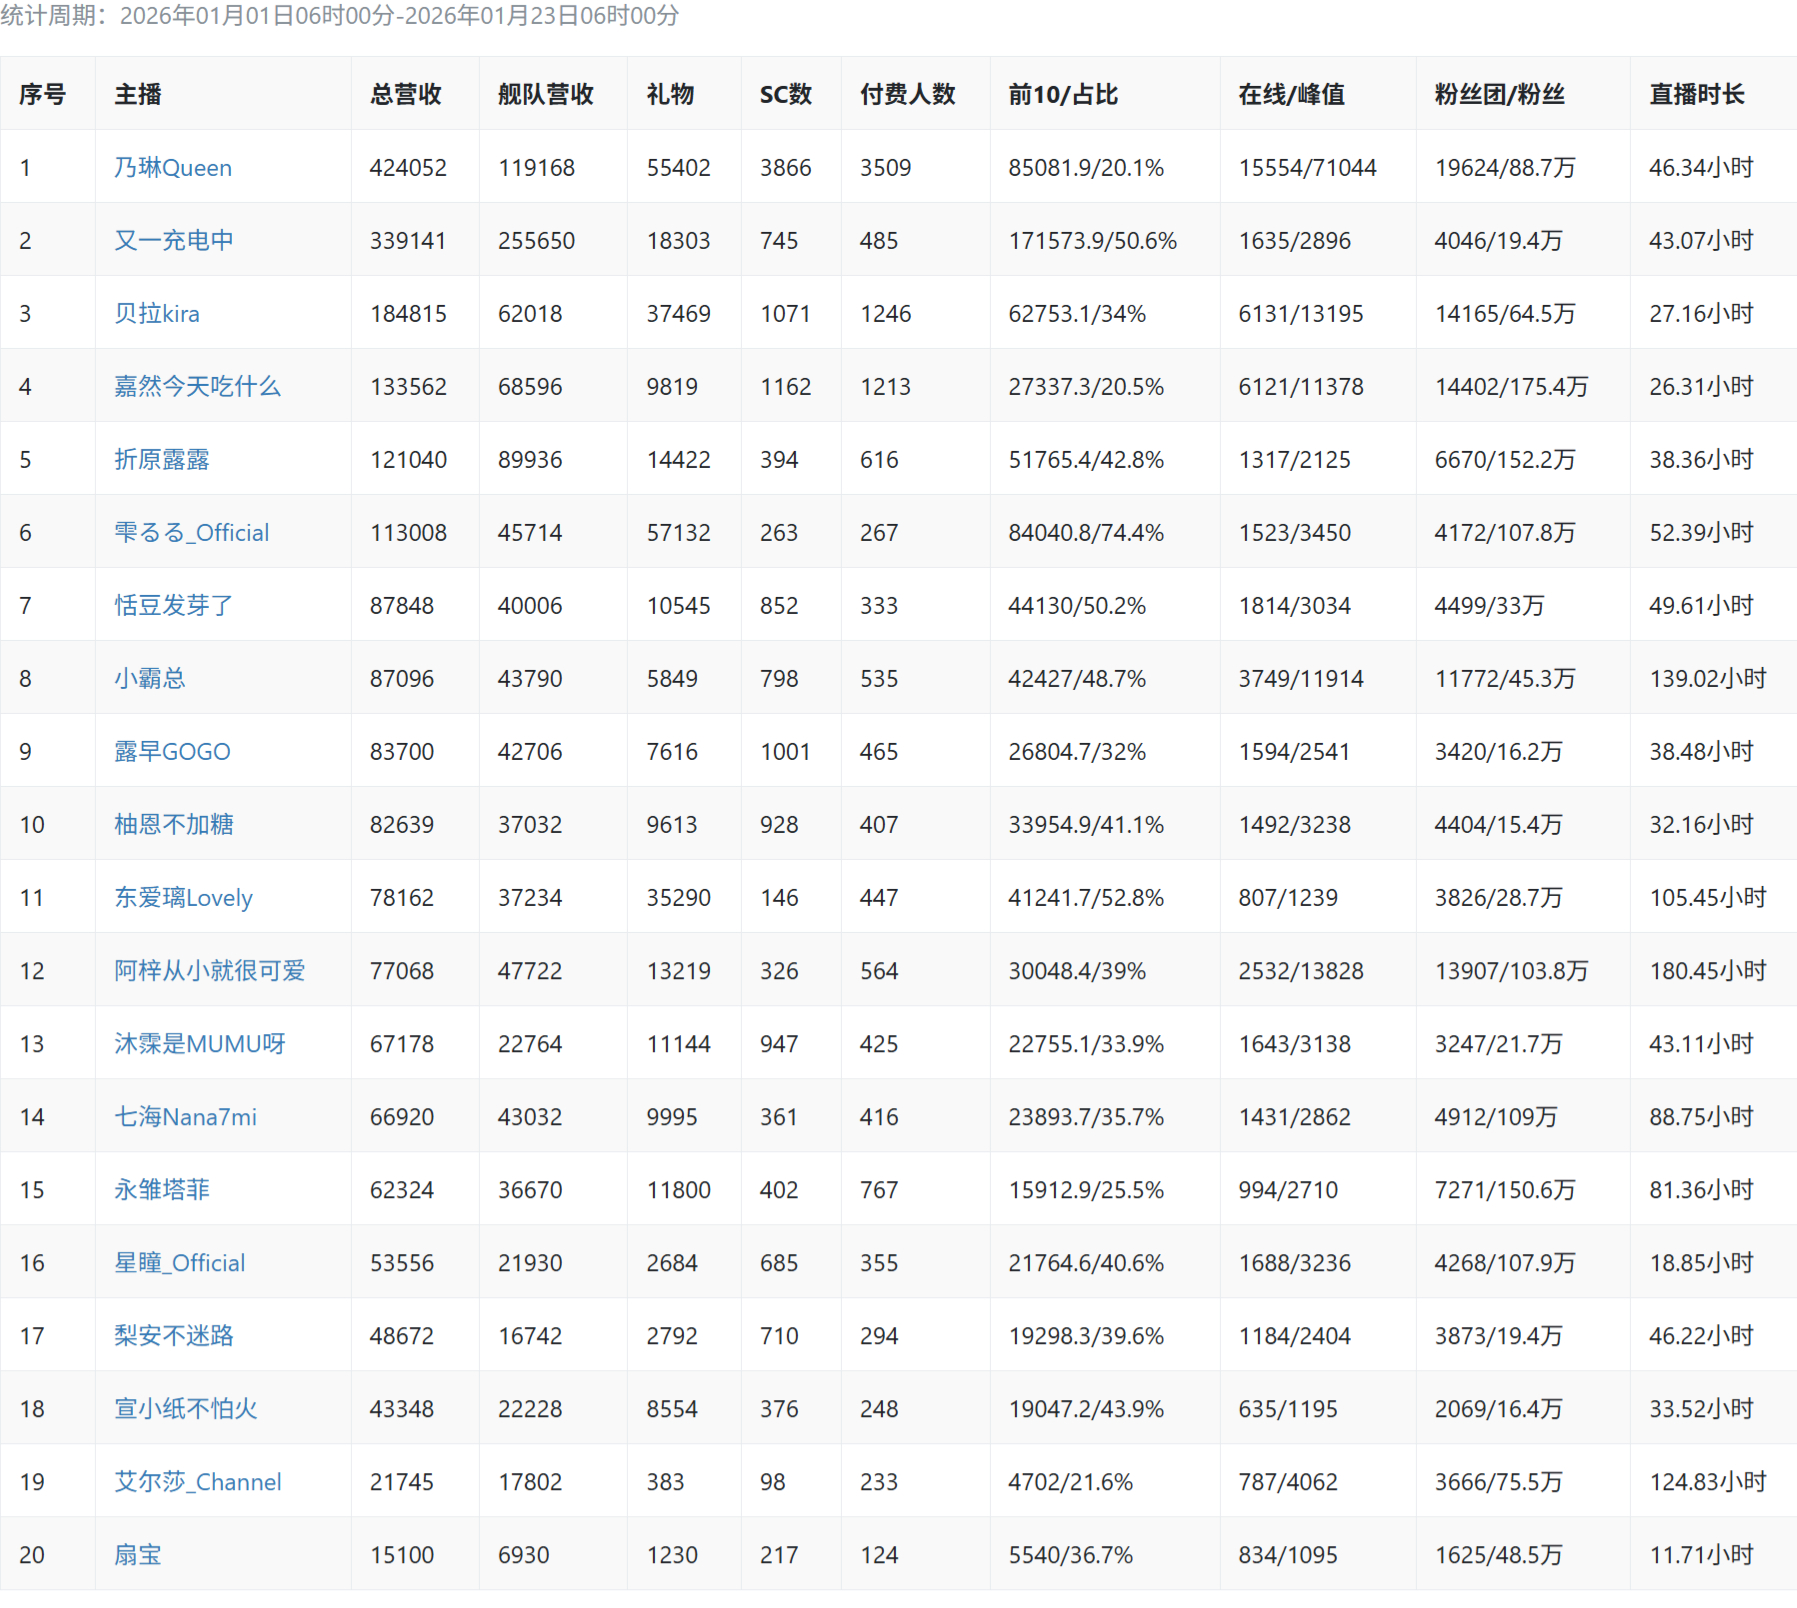Open 七海Nana7mi streamer page
This screenshot has width=1797, height=1608.
(185, 1117)
